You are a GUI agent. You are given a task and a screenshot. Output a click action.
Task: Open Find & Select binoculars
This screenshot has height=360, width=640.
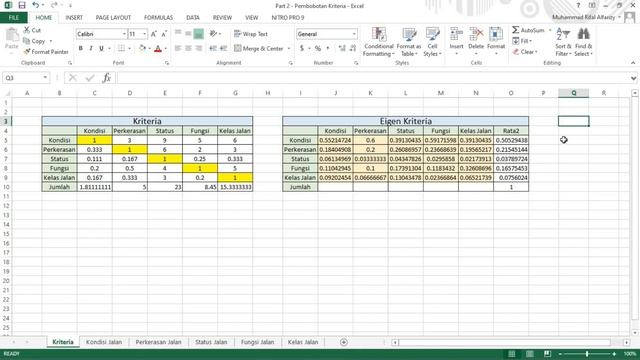point(584,42)
